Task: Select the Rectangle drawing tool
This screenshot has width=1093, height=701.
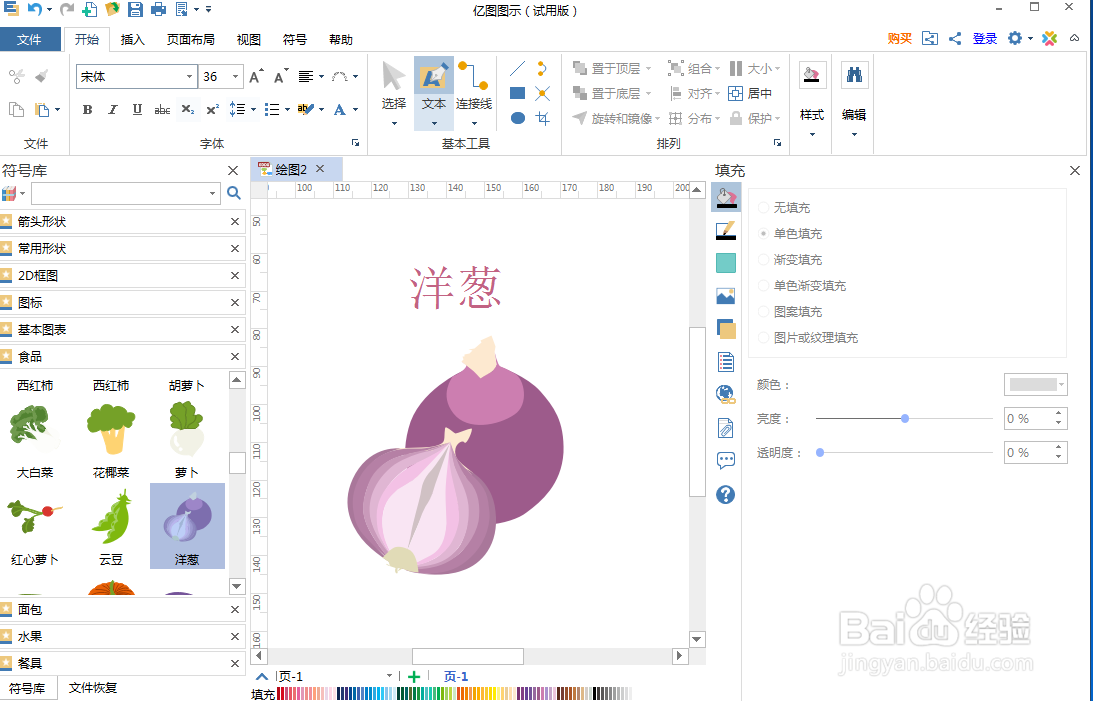Action: click(517, 93)
